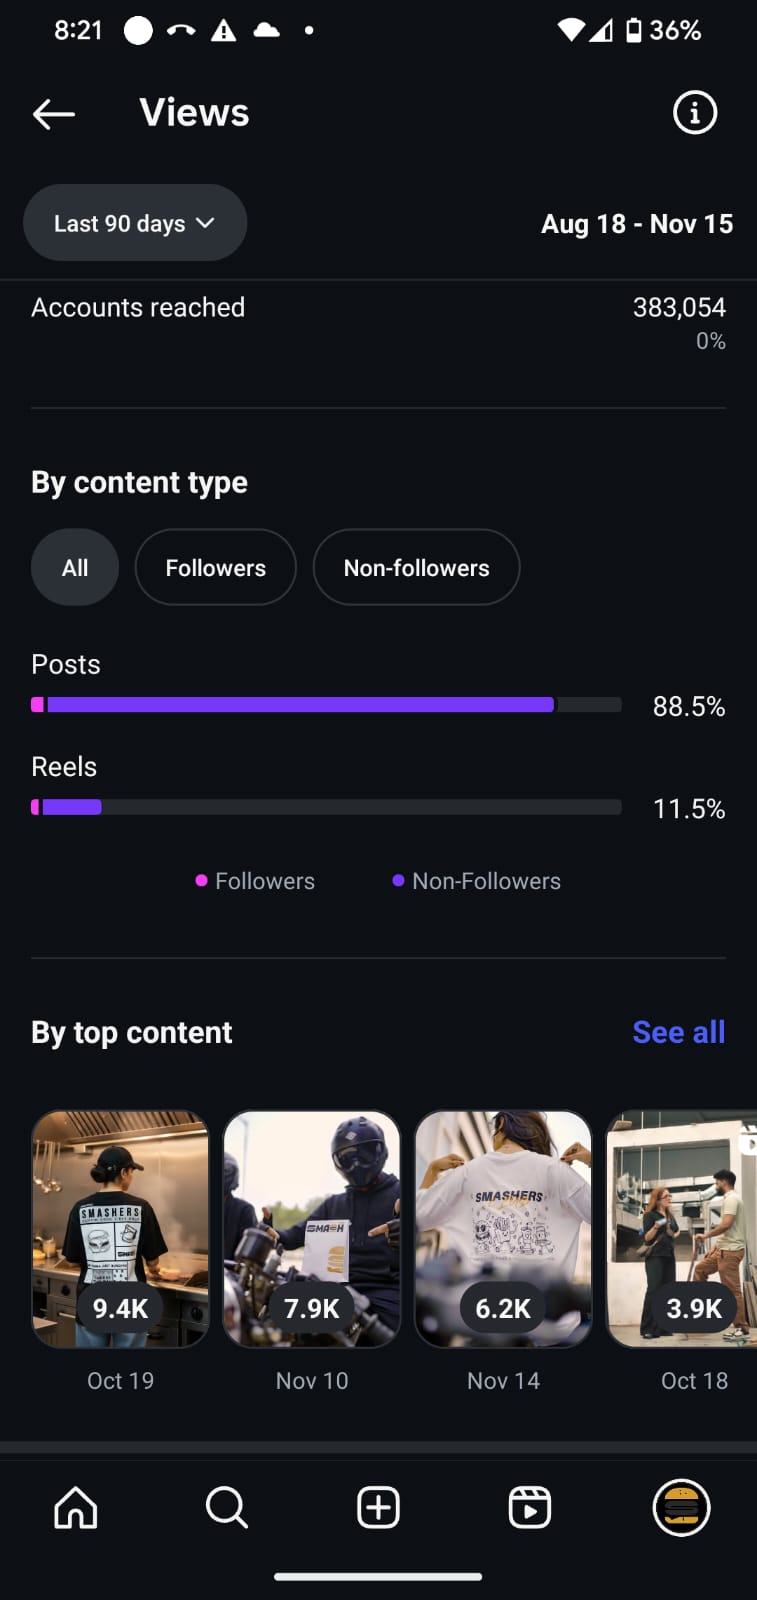The height and width of the screenshot is (1600, 757).
Task: Open the Nov 14 post with 6.2K views
Action: pos(503,1229)
